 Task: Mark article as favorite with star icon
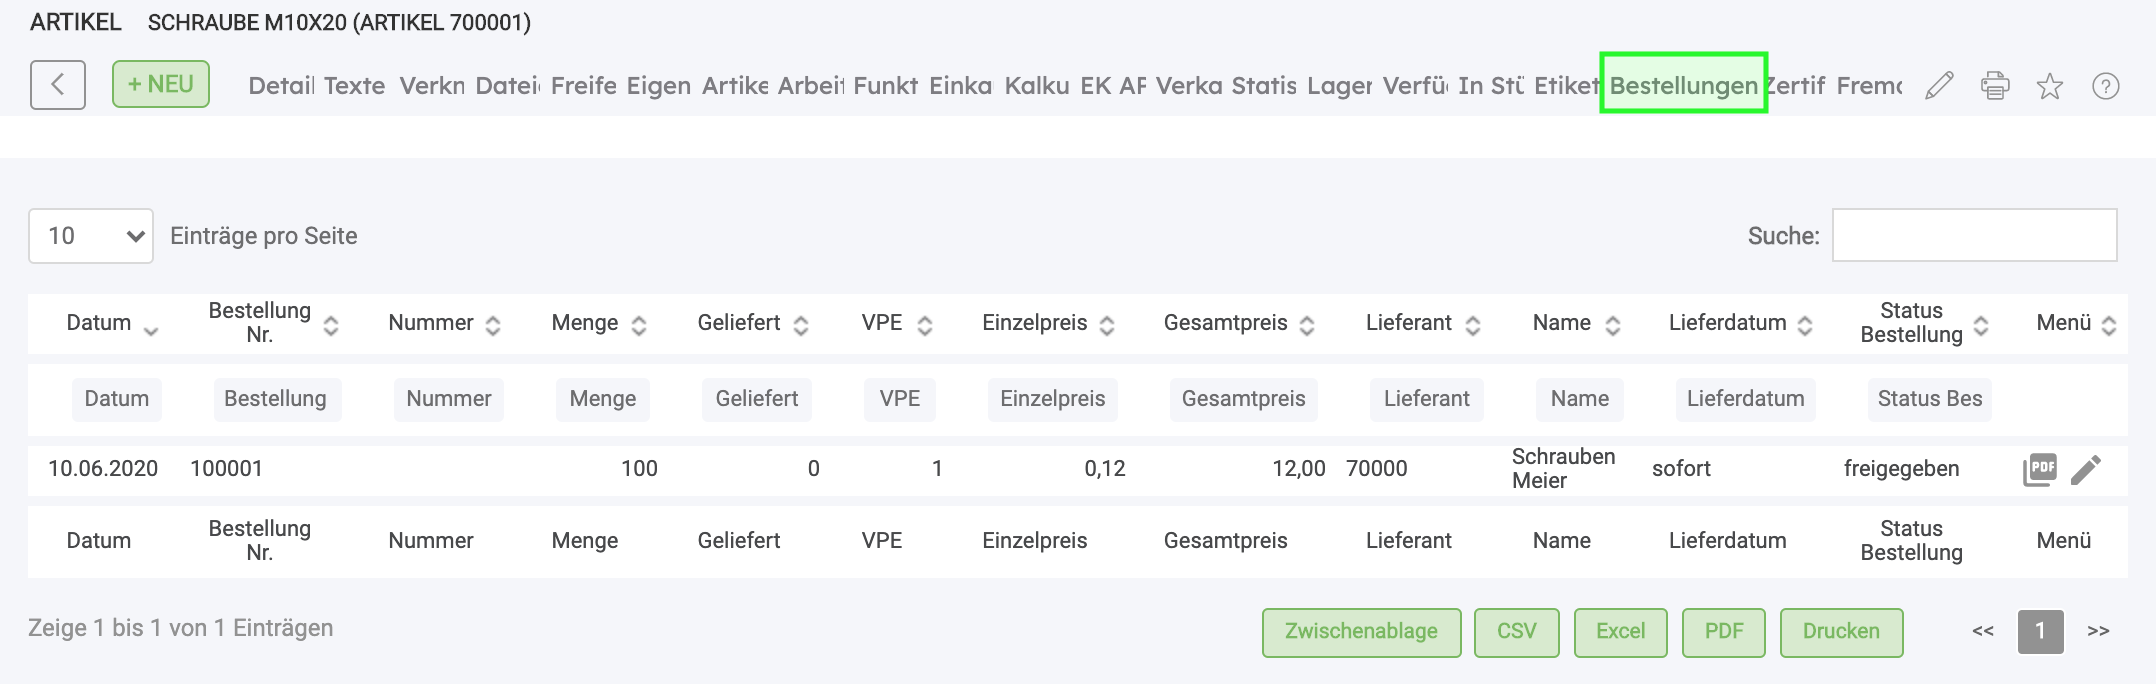(2050, 86)
